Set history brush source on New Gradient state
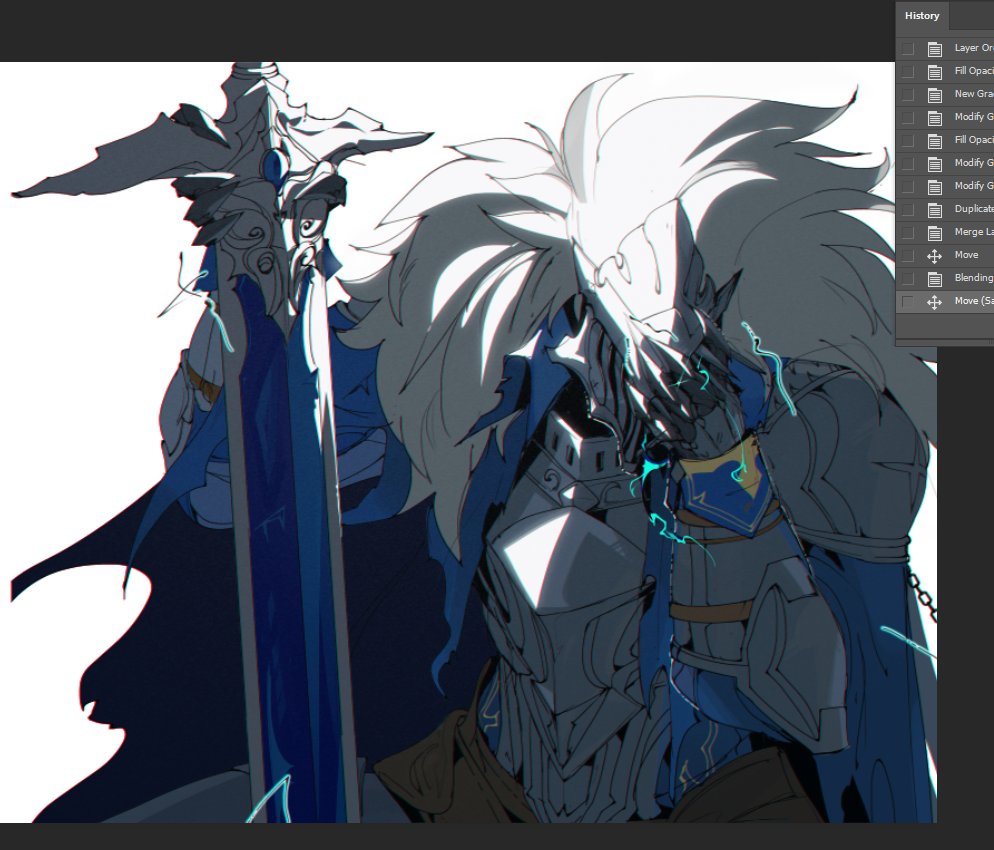This screenshot has width=994, height=850. tap(908, 94)
